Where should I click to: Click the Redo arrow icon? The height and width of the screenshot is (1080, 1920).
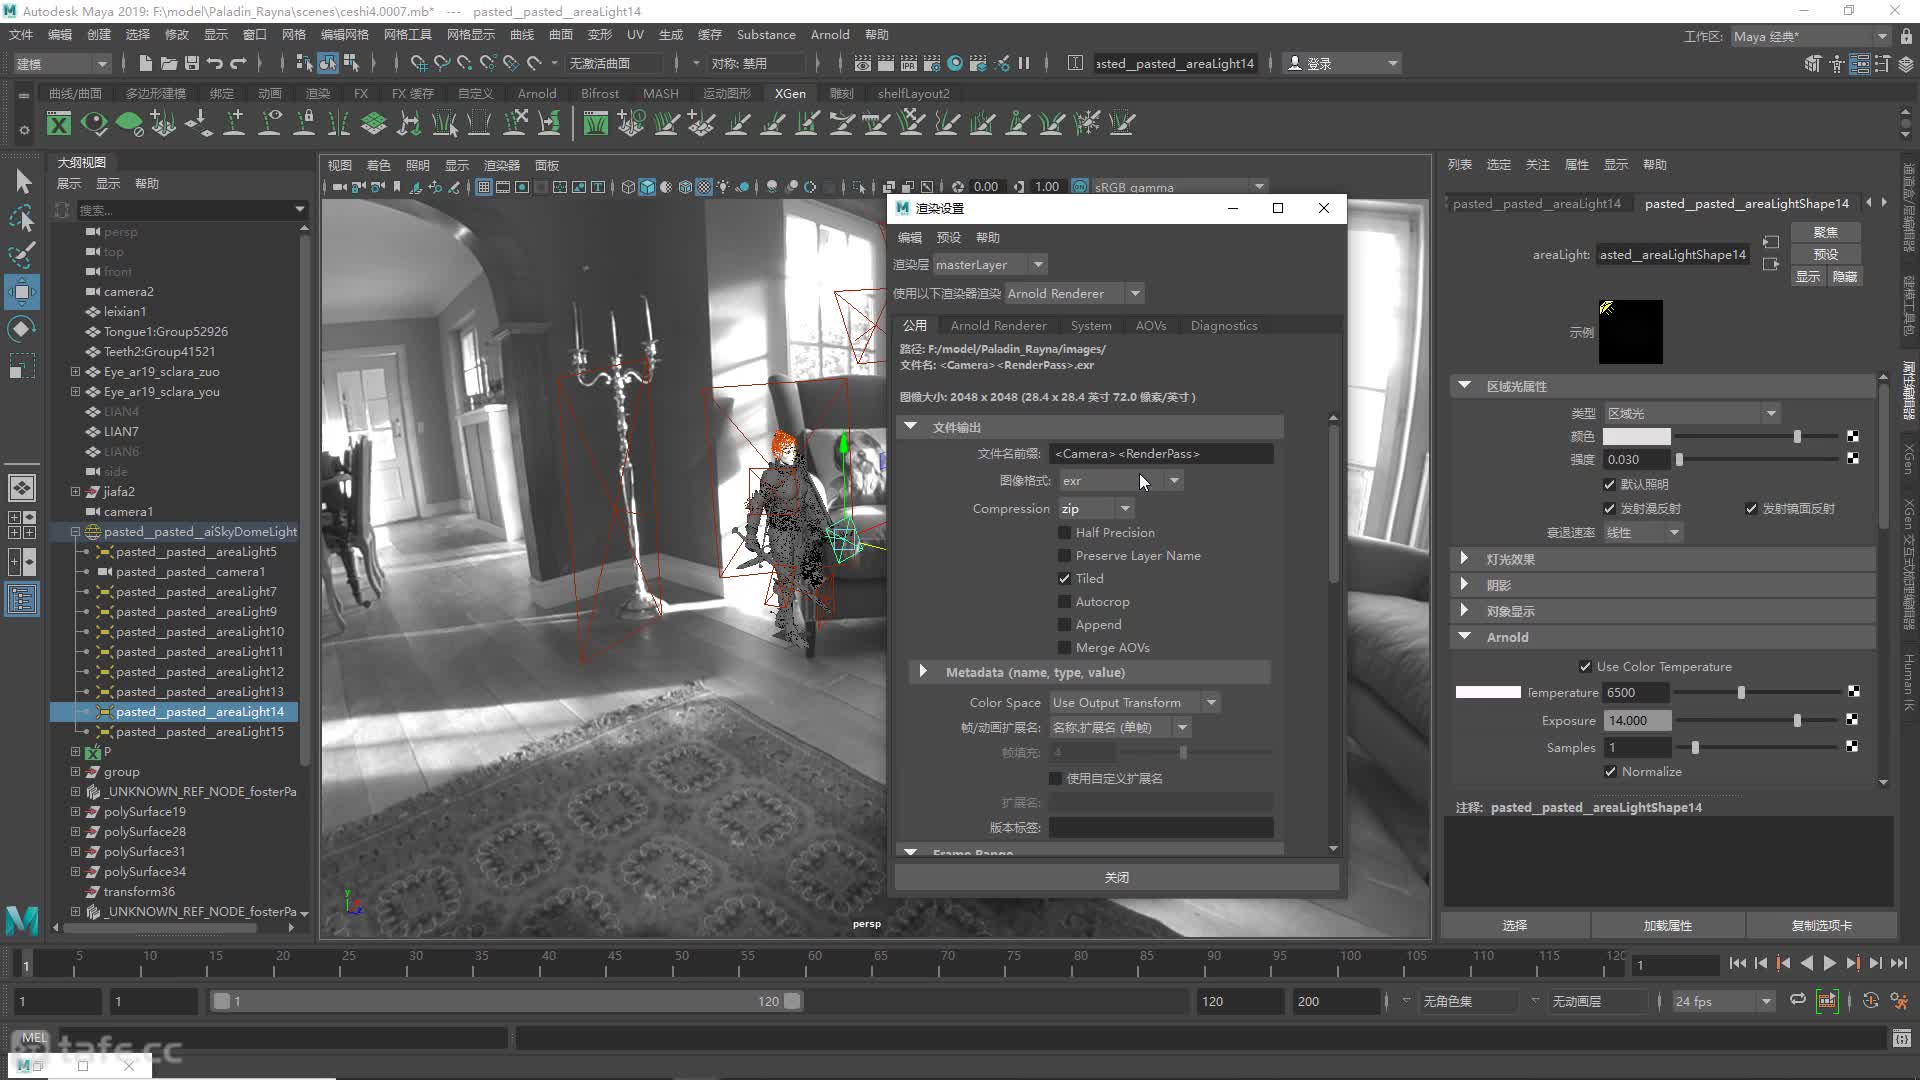(238, 63)
